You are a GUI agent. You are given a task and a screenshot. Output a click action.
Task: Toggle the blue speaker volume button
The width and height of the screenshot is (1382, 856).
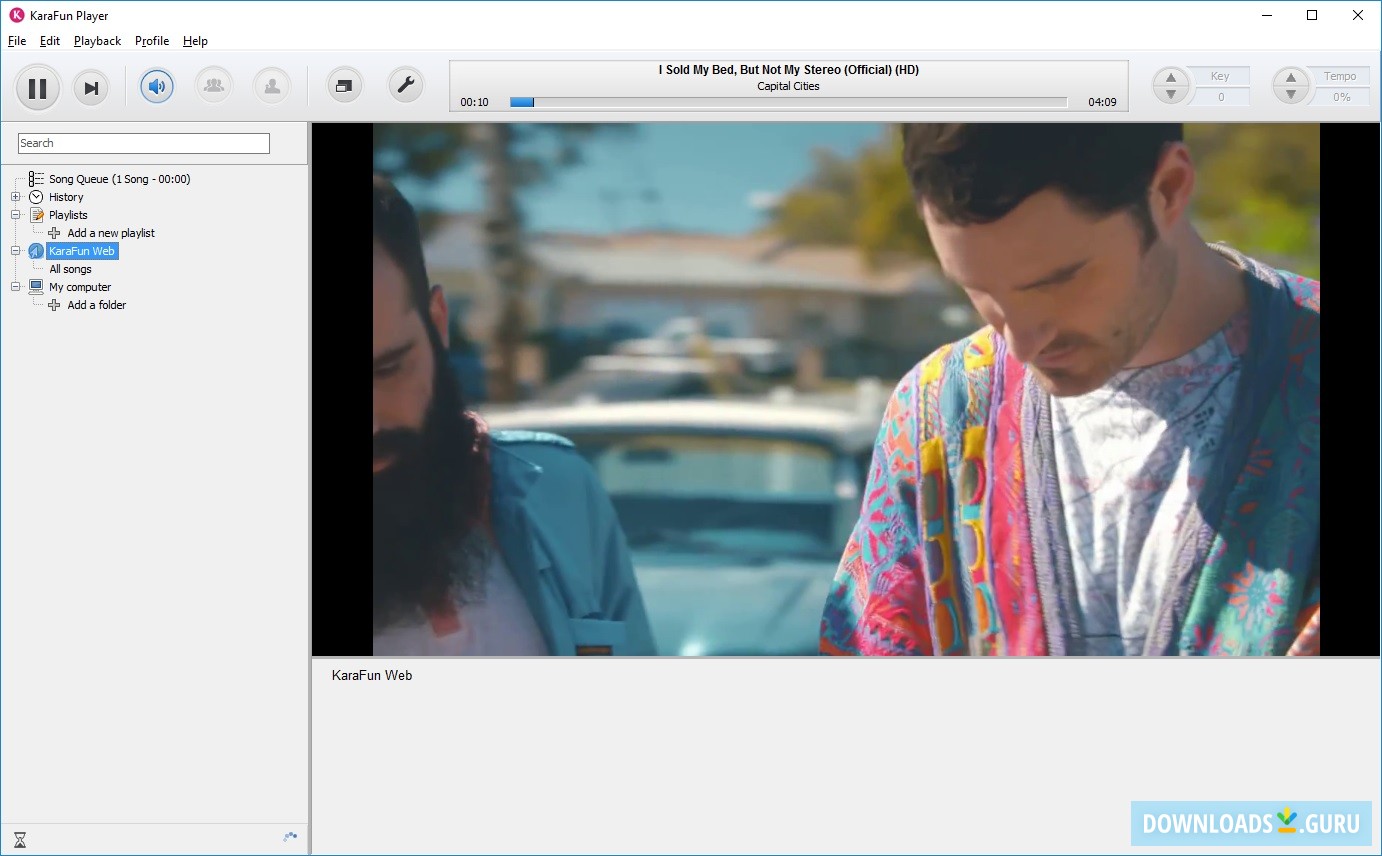click(x=157, y=86)
